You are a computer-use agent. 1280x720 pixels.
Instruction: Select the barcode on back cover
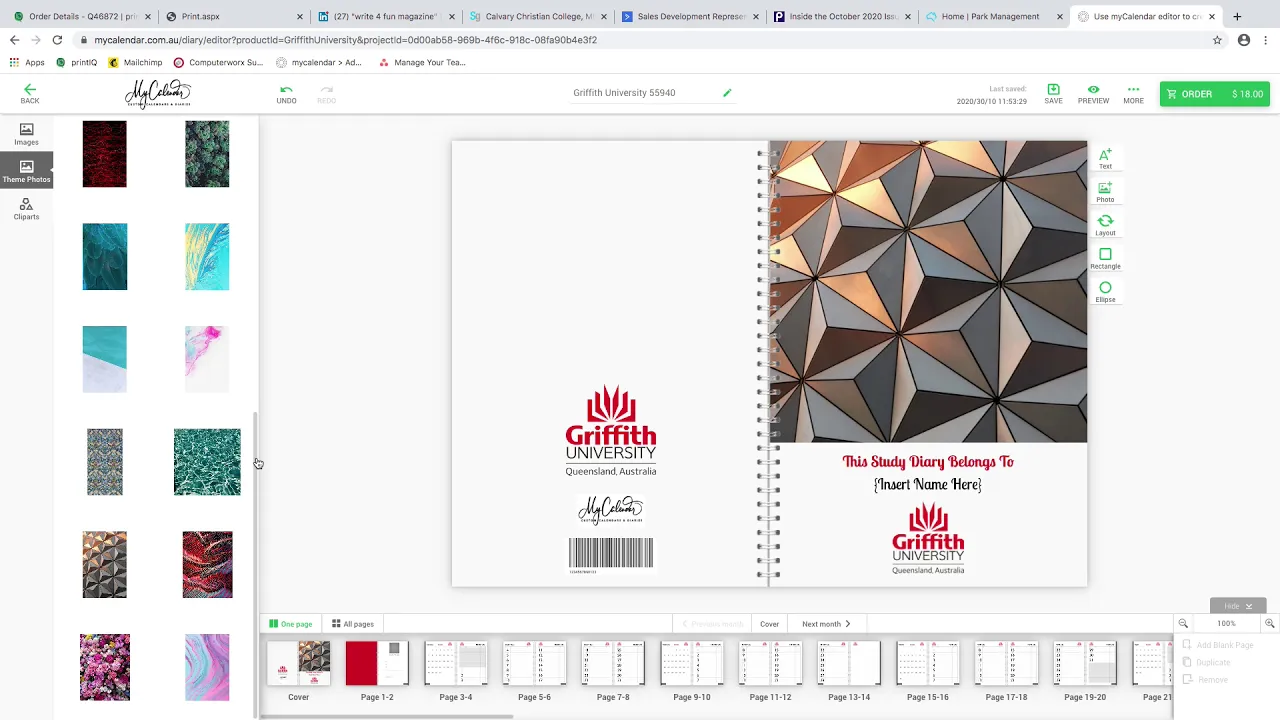point(611,554)
